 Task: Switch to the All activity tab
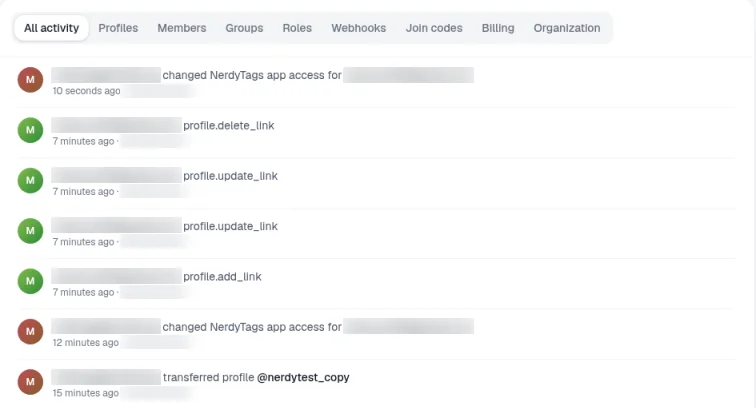click(52, 28)
